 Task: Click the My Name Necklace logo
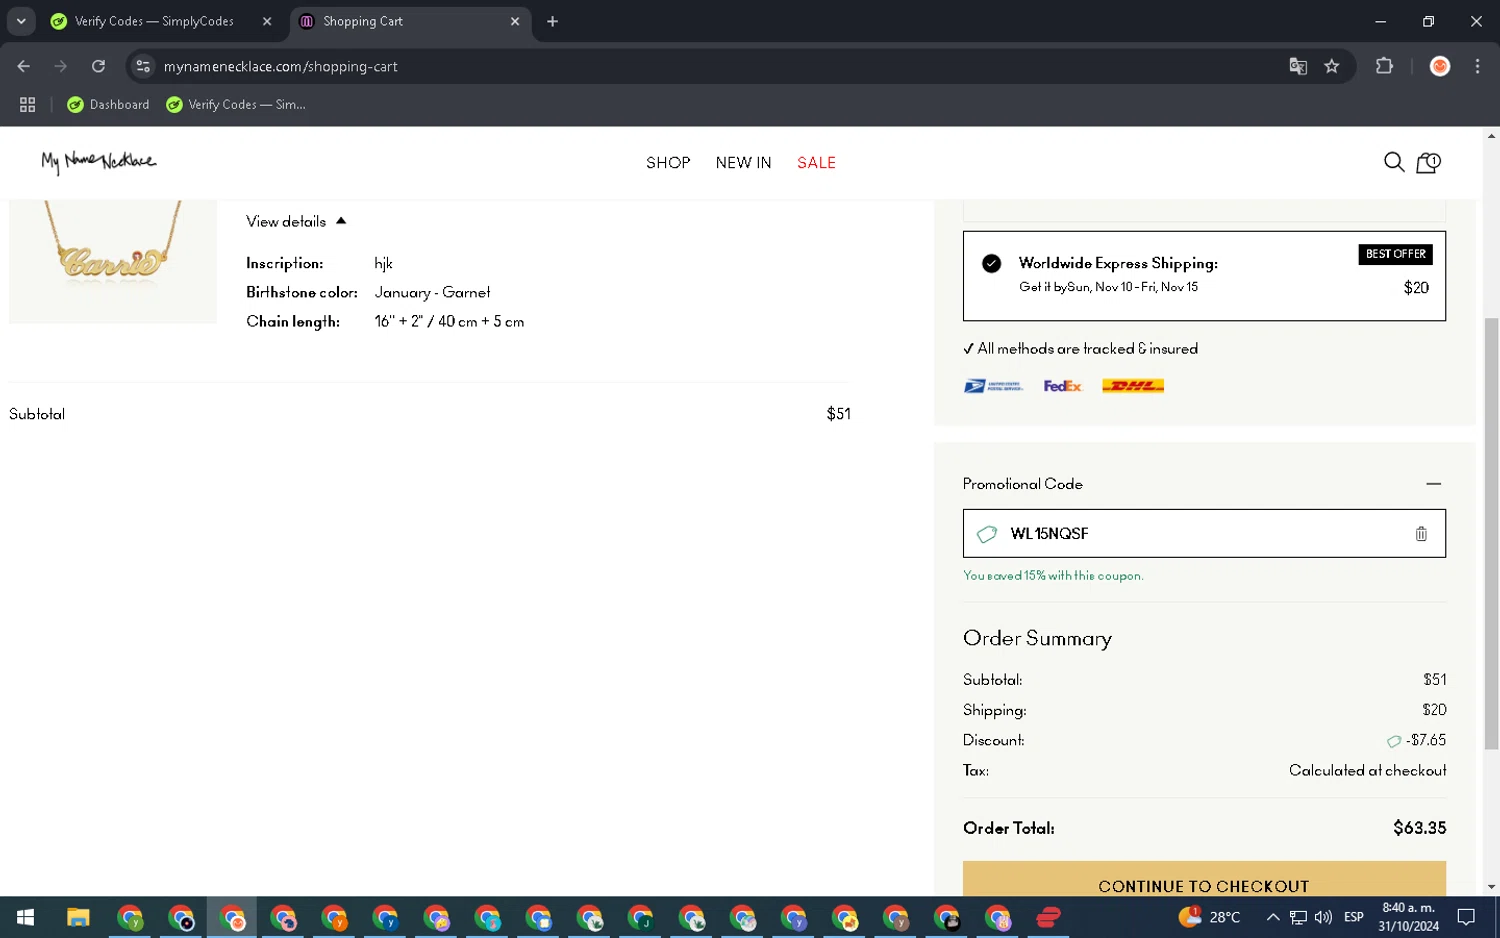[98, 161]
